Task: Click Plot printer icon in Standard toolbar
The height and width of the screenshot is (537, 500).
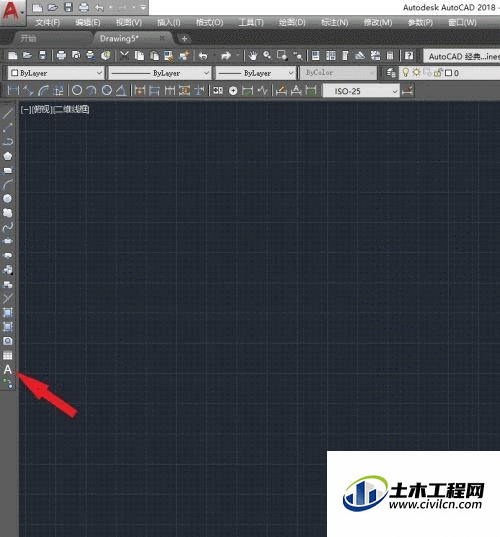Action: click(x=61, y=55)
